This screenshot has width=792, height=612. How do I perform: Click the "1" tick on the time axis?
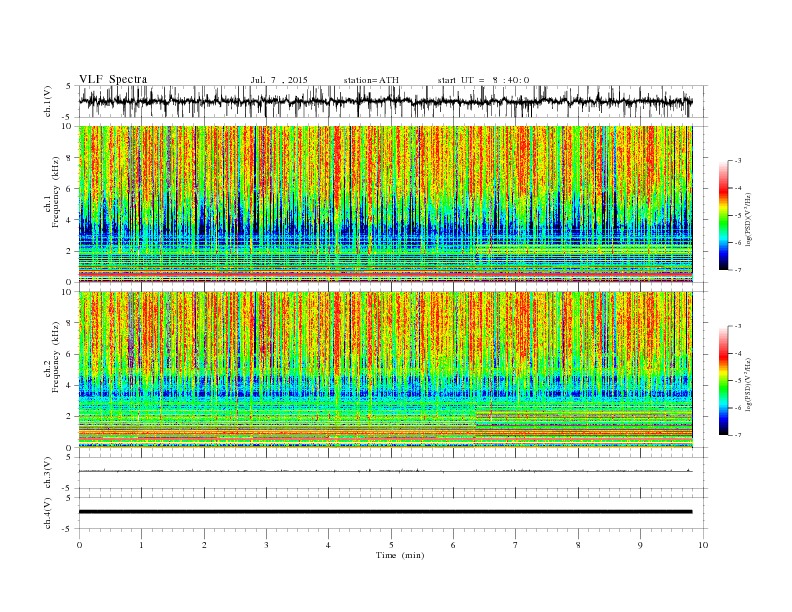point(141,545)
